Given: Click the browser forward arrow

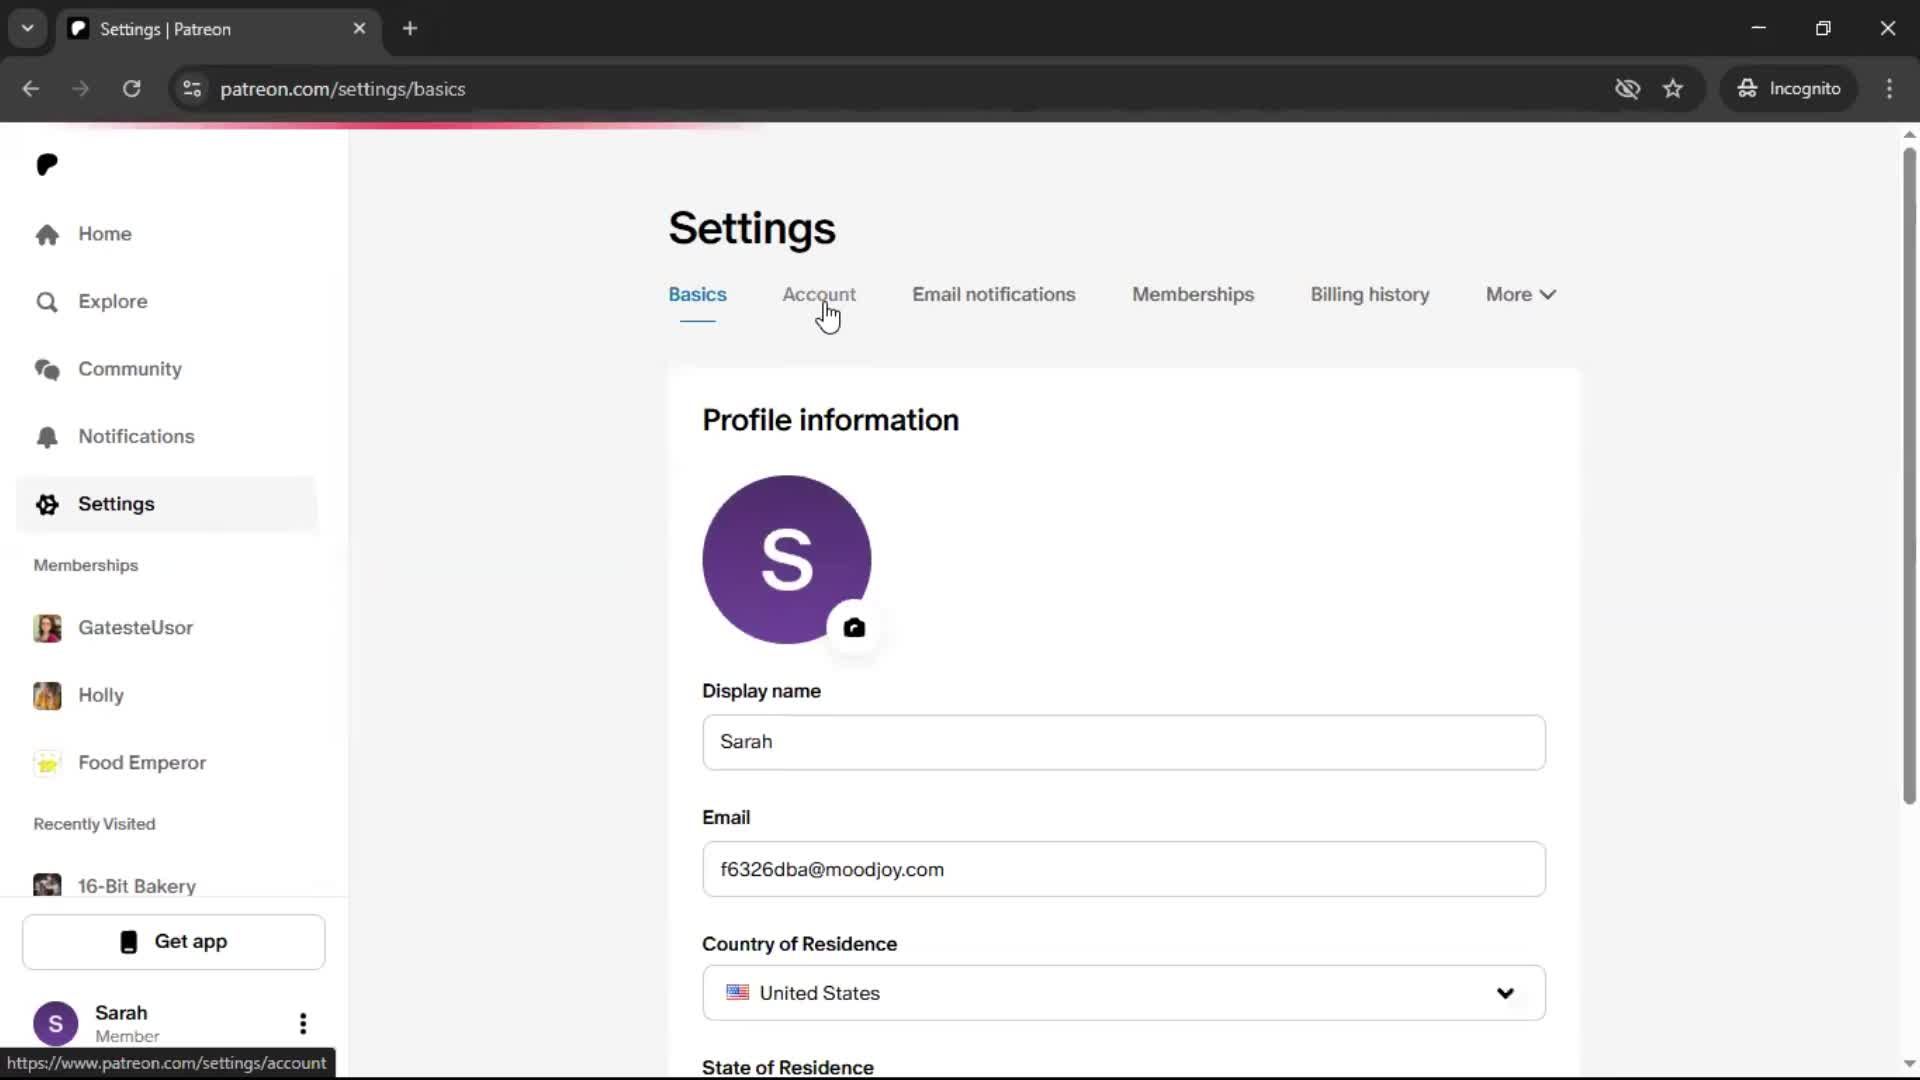Looking at the screenshot, I should [x=81, y=89].
